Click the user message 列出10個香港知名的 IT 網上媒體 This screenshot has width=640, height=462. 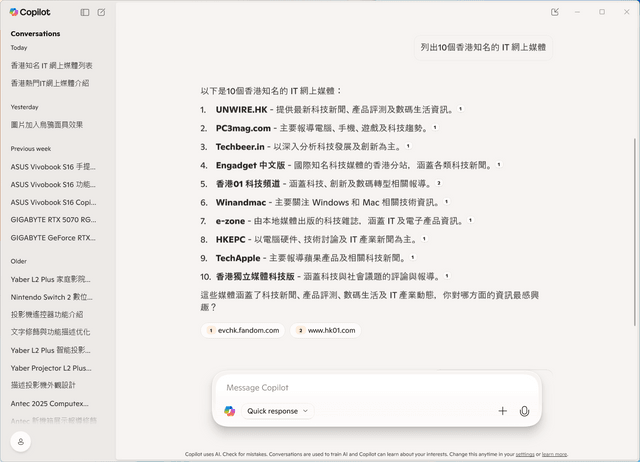point(483,47)
